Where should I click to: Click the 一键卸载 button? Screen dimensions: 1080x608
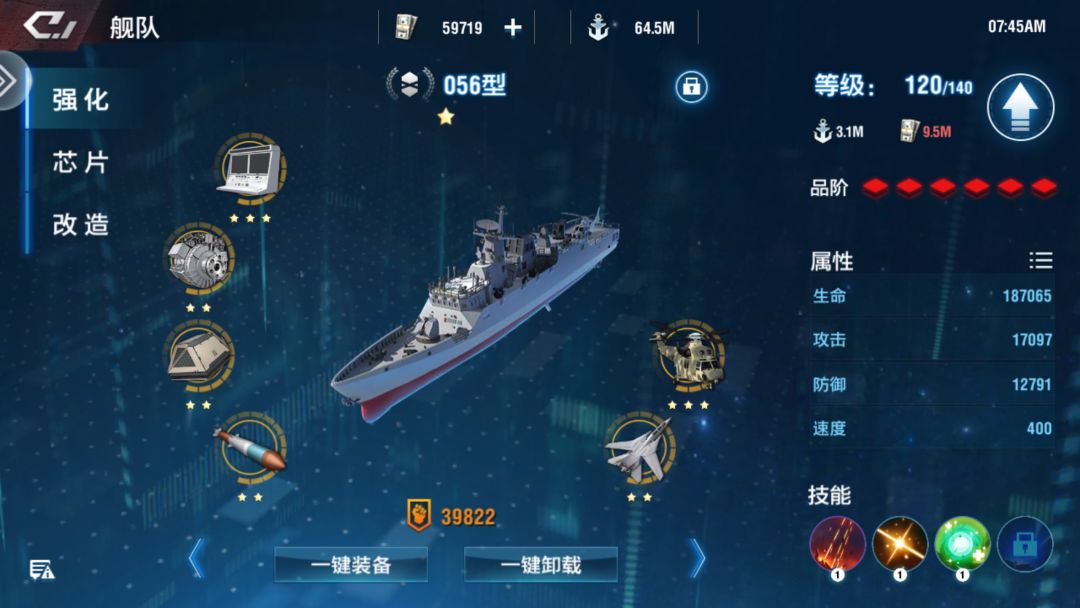[x=541, y=565]
